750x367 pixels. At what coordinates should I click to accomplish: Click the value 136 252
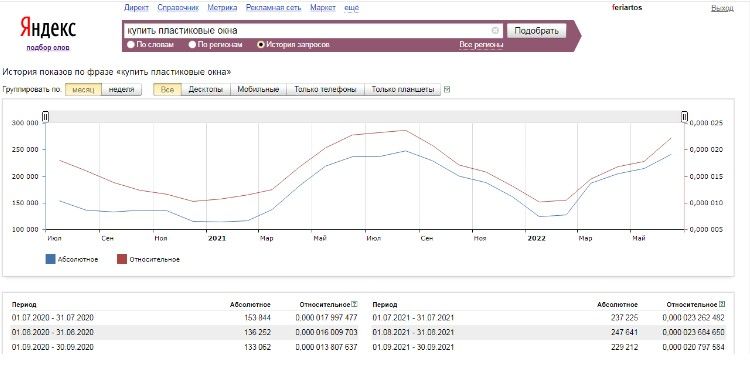tap(257, 332)
